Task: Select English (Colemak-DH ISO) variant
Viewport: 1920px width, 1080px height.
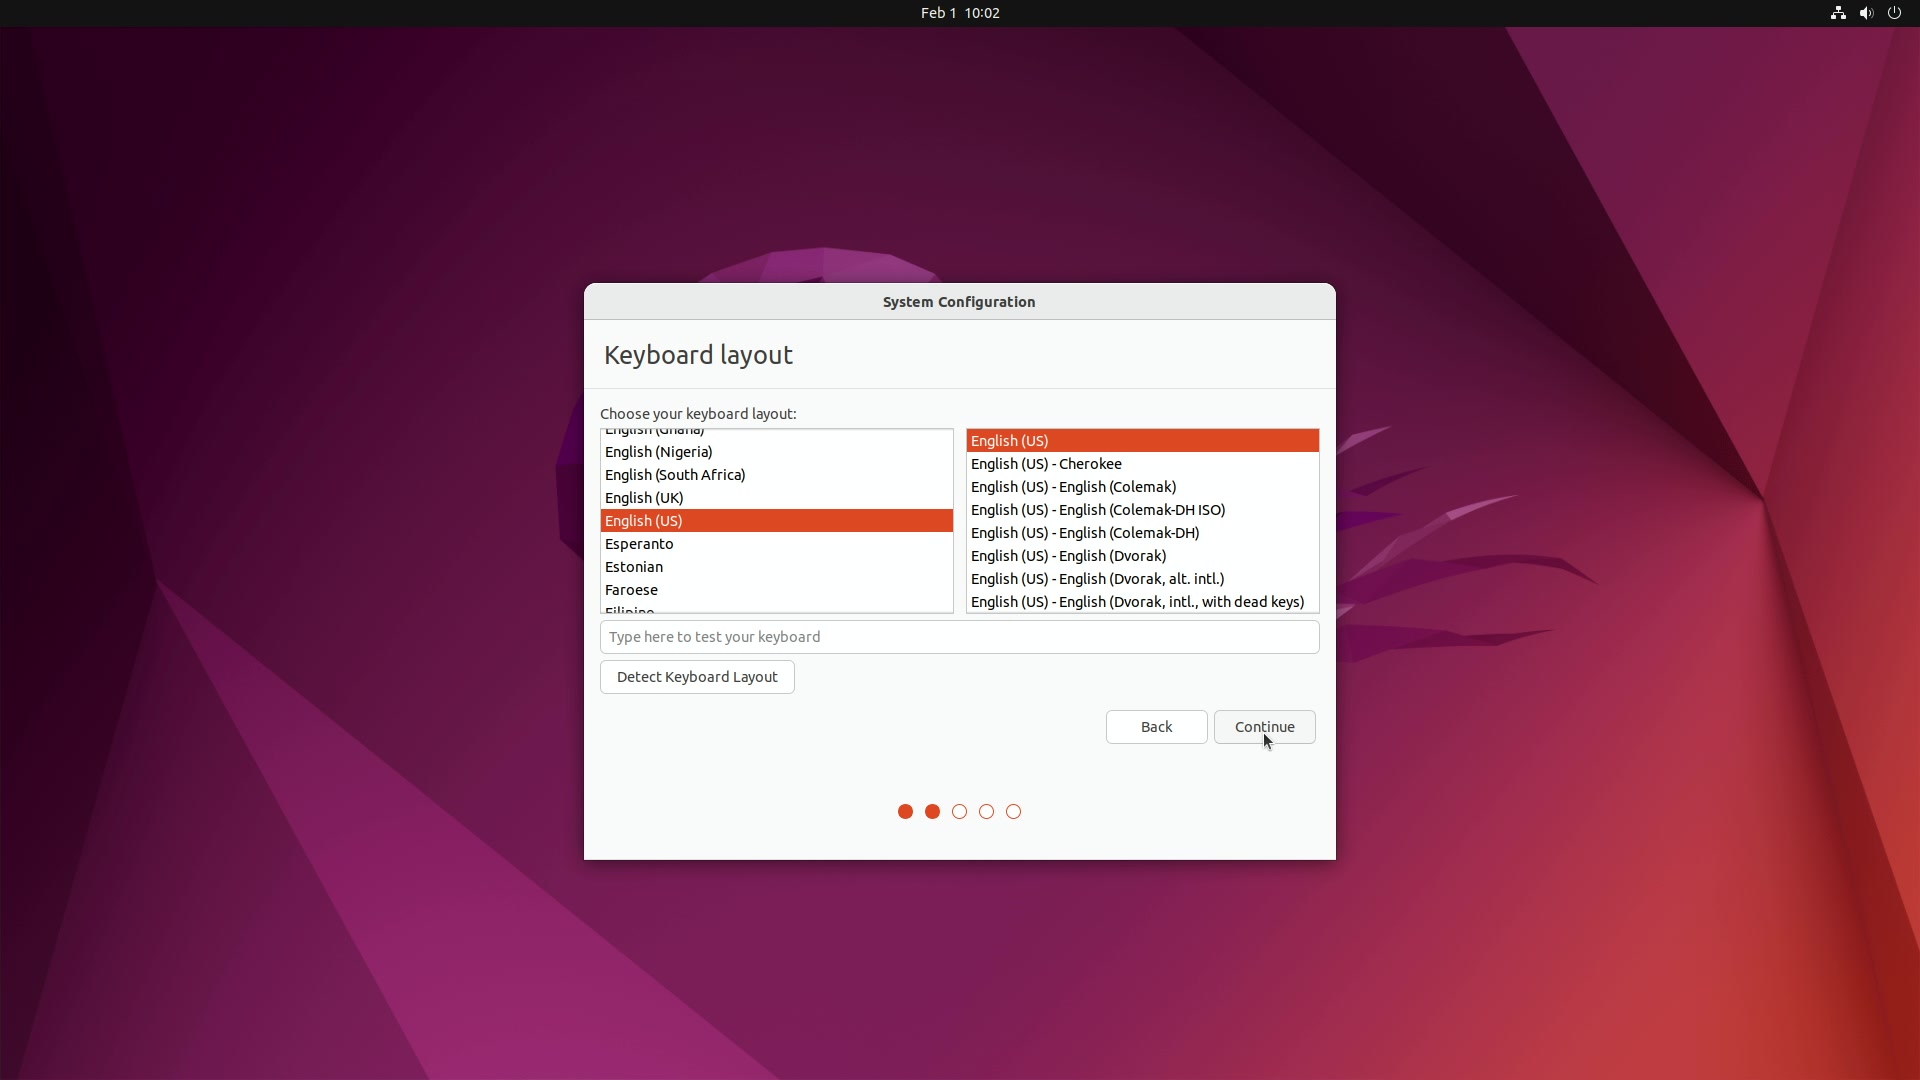Action: tap(1142, 510)
